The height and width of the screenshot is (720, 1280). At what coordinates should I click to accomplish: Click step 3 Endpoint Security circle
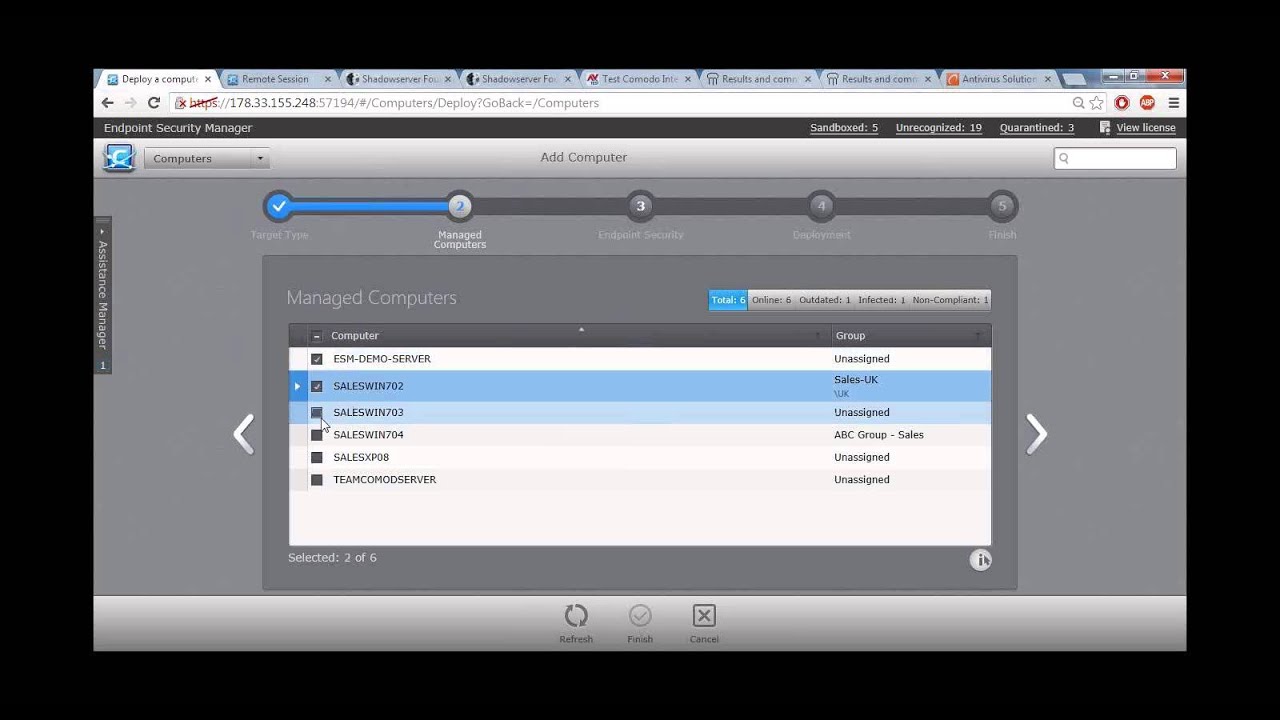pos(641,206)
